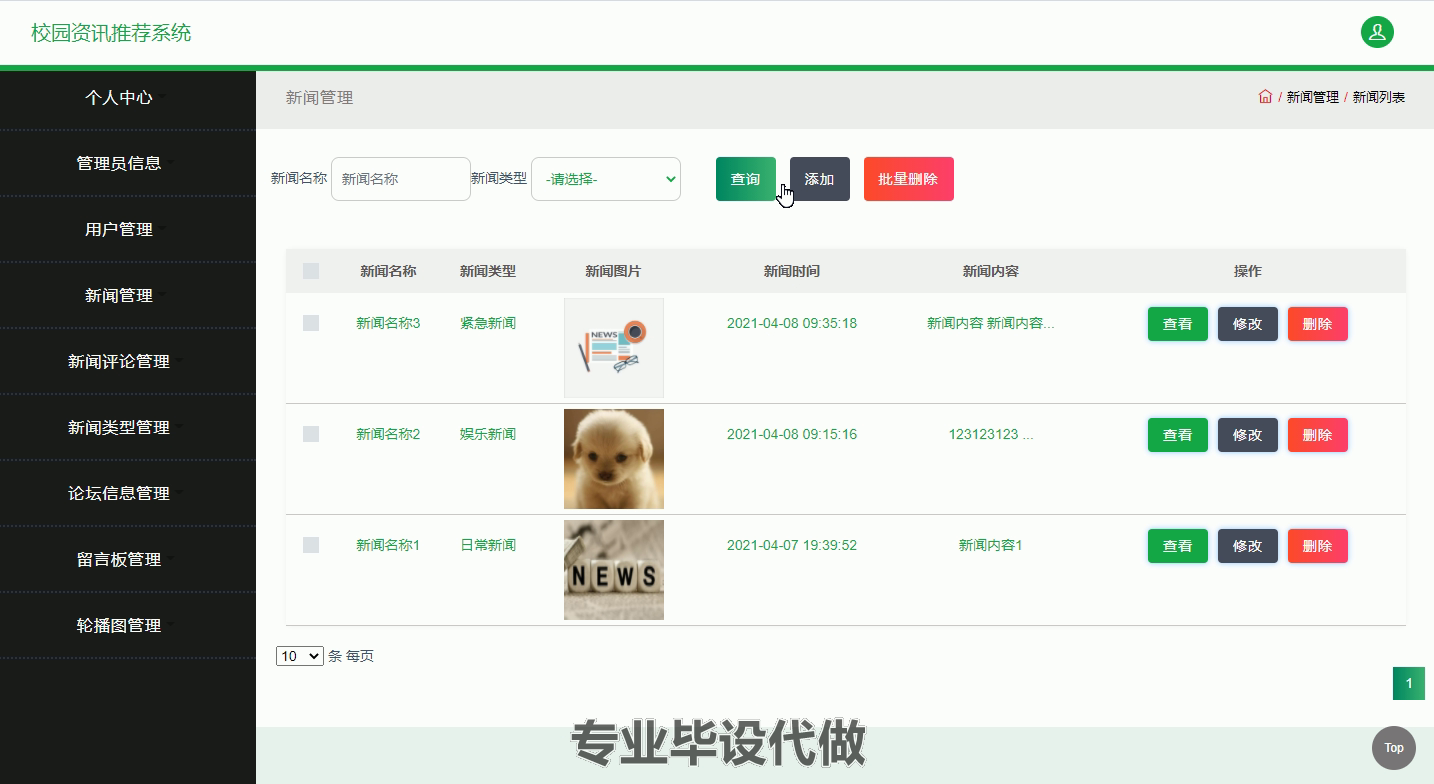Focus the 新闻名称 search input field
This screenshot has width=1434, height=784.
click(x=401, y=179)
